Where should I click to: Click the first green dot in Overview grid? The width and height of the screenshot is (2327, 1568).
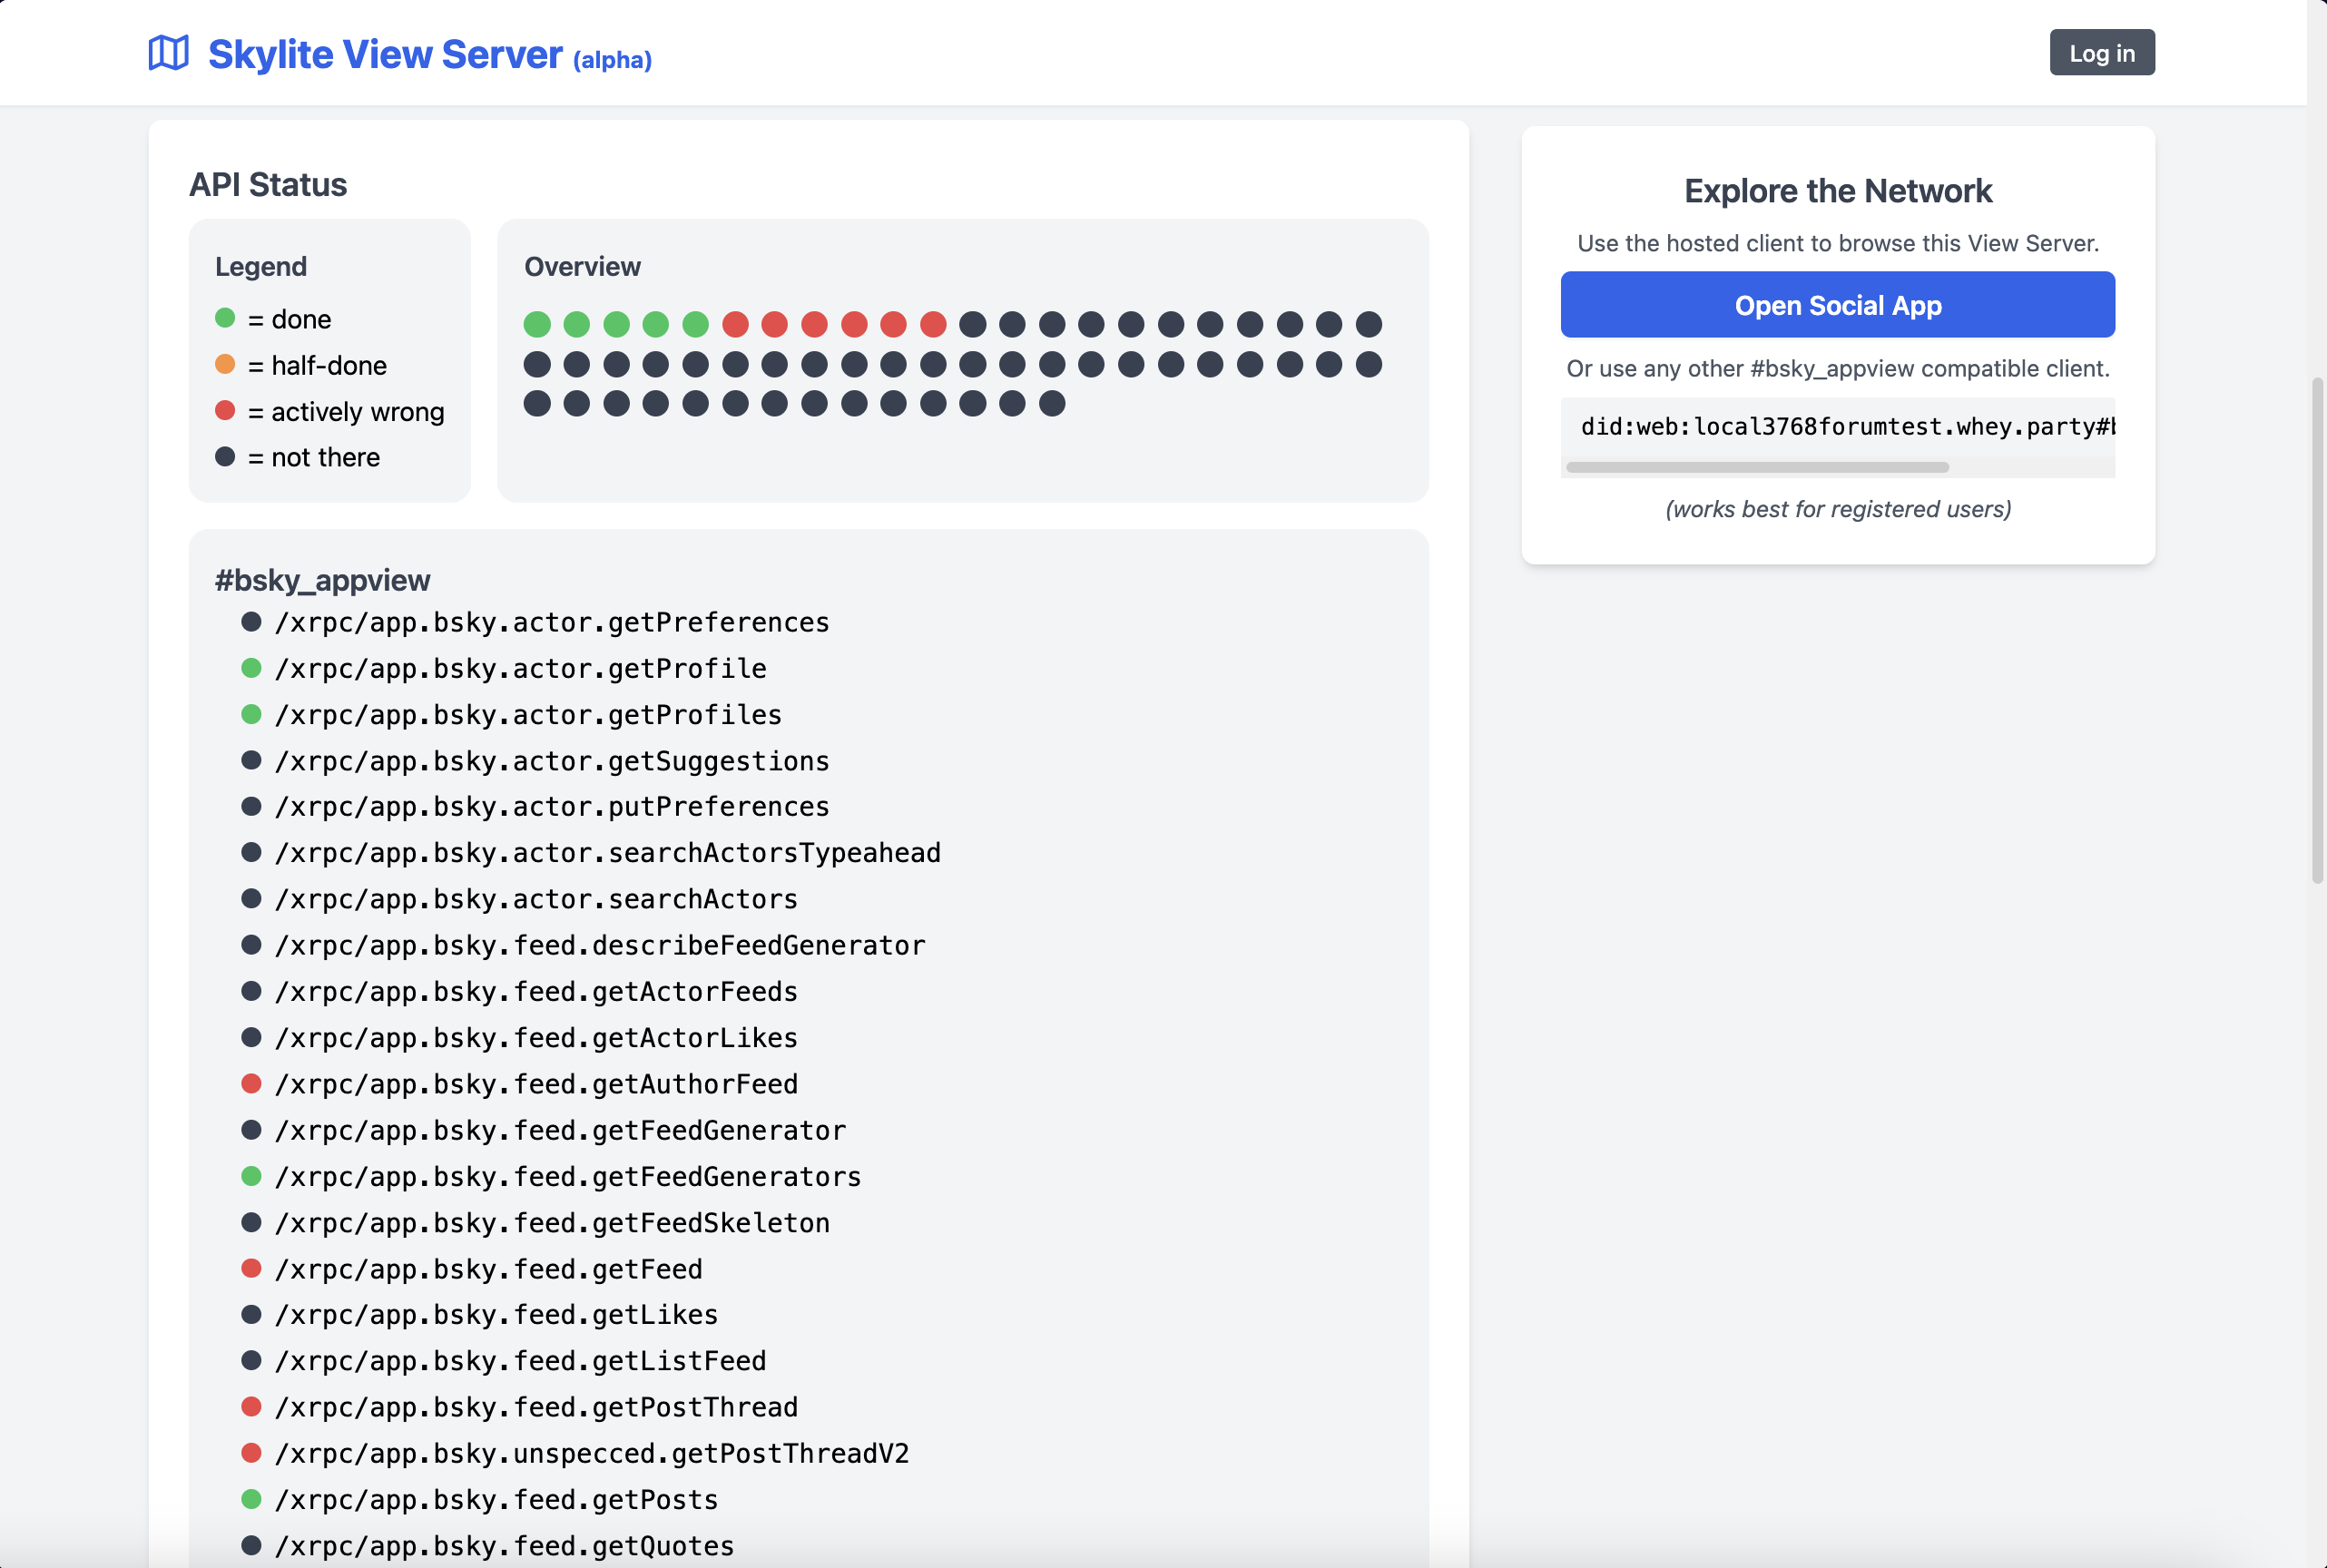click(539, 323)
